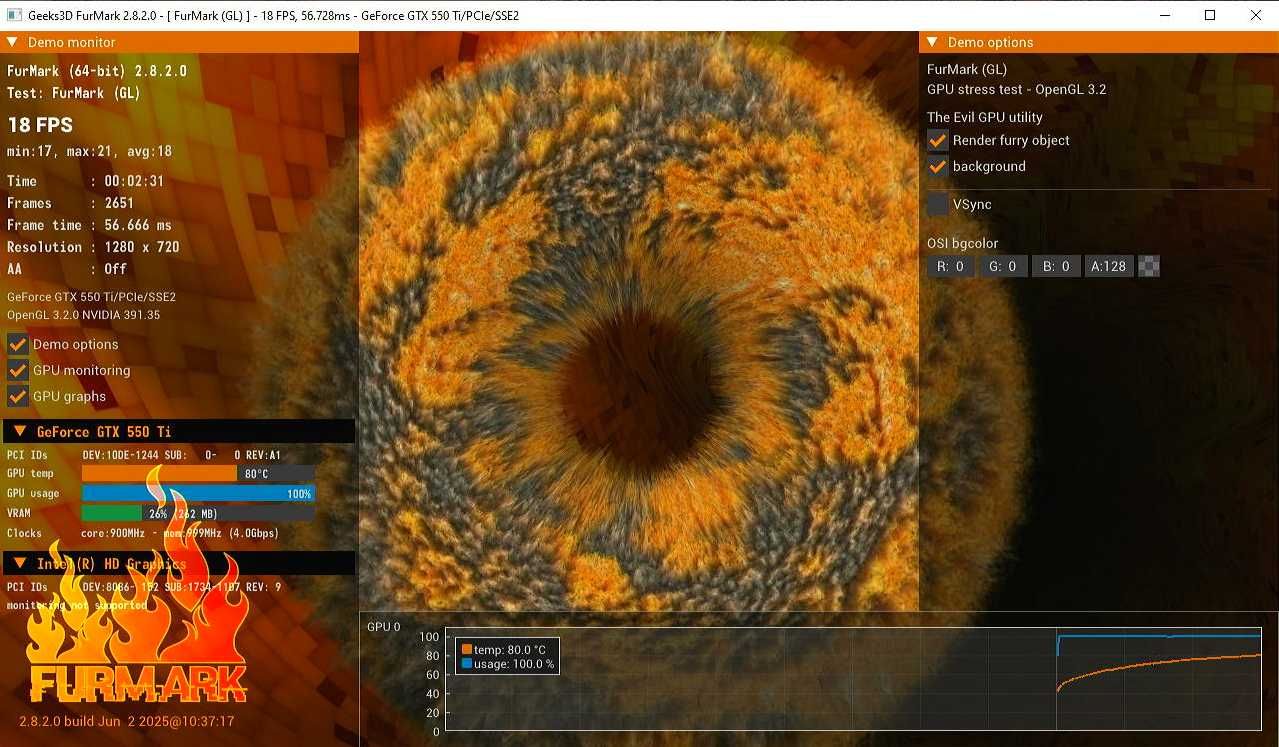Click 'OpenGL 3.2.0 NVIDIA 391.35' text
Image resolution: width=1279 pixels, height=747 pixels.
point(84,315)
